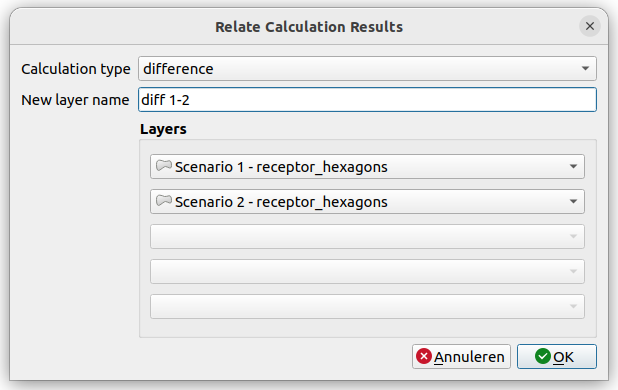The width and height of the screenshot is (618, 390).
Task: Click the polygon icon beside Scenario 1 layer
Action: click(164, 165)
